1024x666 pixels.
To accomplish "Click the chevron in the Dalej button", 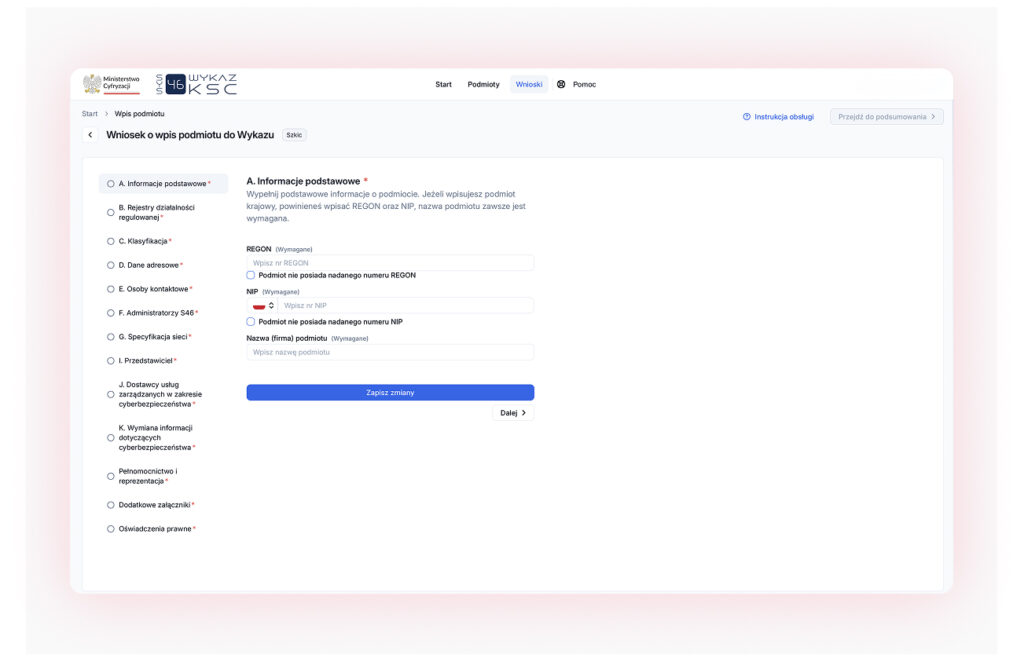I will (x=524, y=413).
